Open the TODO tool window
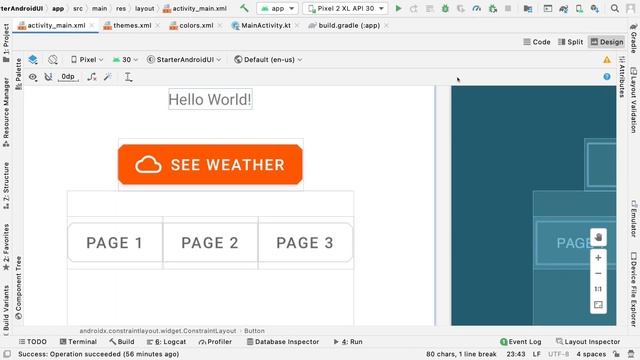This screenshot has height=360, width=640. tap(33, 342)
